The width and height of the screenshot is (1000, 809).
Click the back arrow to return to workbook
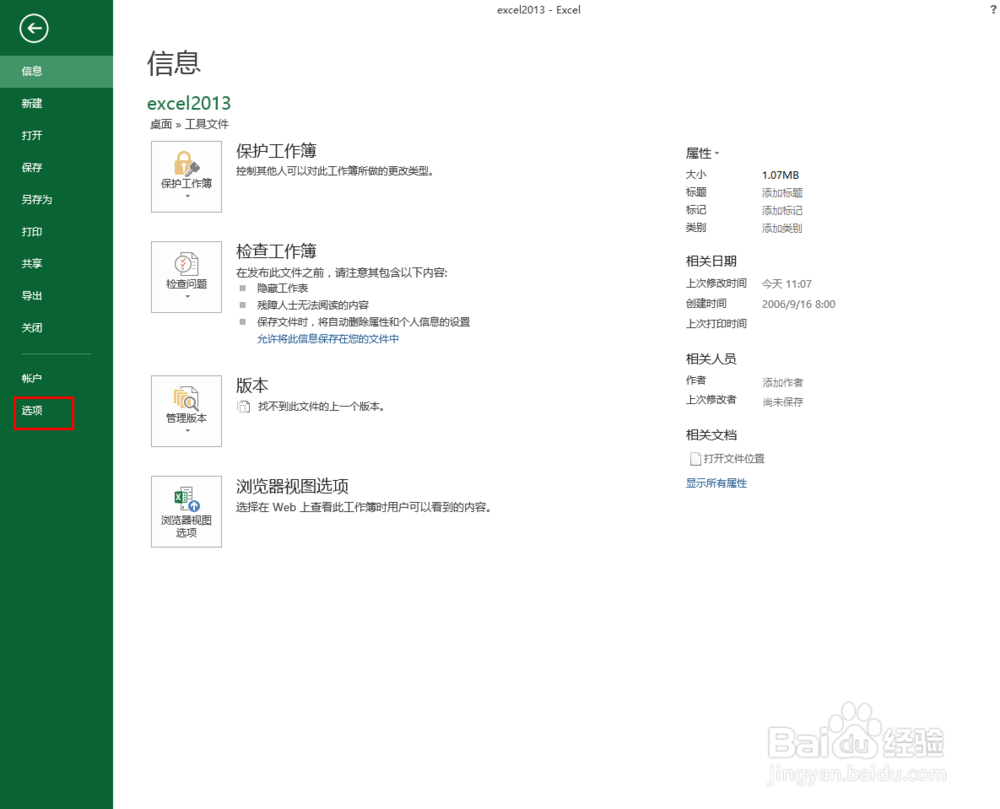click(33, 29)
